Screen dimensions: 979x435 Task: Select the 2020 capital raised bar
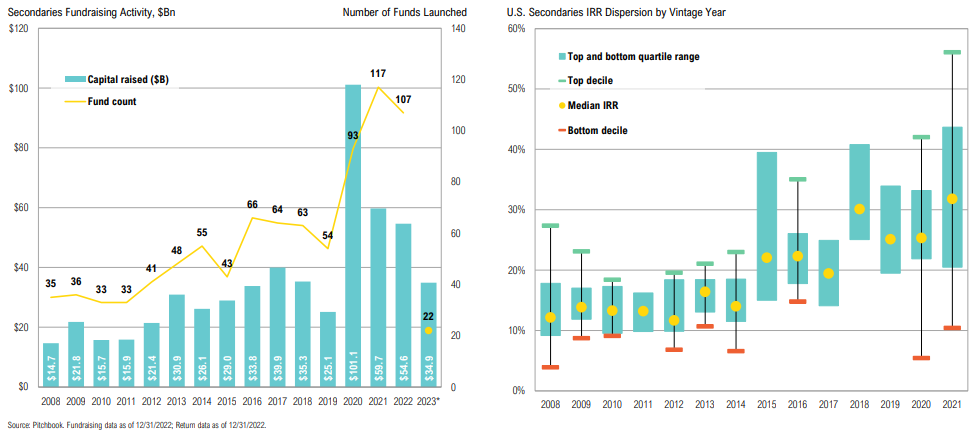click(353, 235)
